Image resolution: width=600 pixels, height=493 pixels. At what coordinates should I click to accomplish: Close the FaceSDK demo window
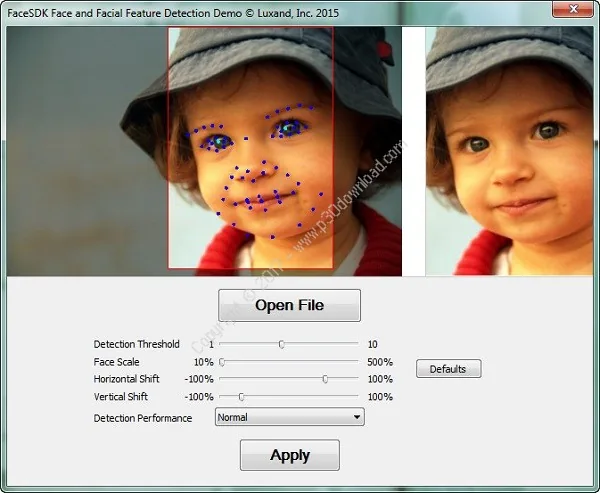(573, 9)
